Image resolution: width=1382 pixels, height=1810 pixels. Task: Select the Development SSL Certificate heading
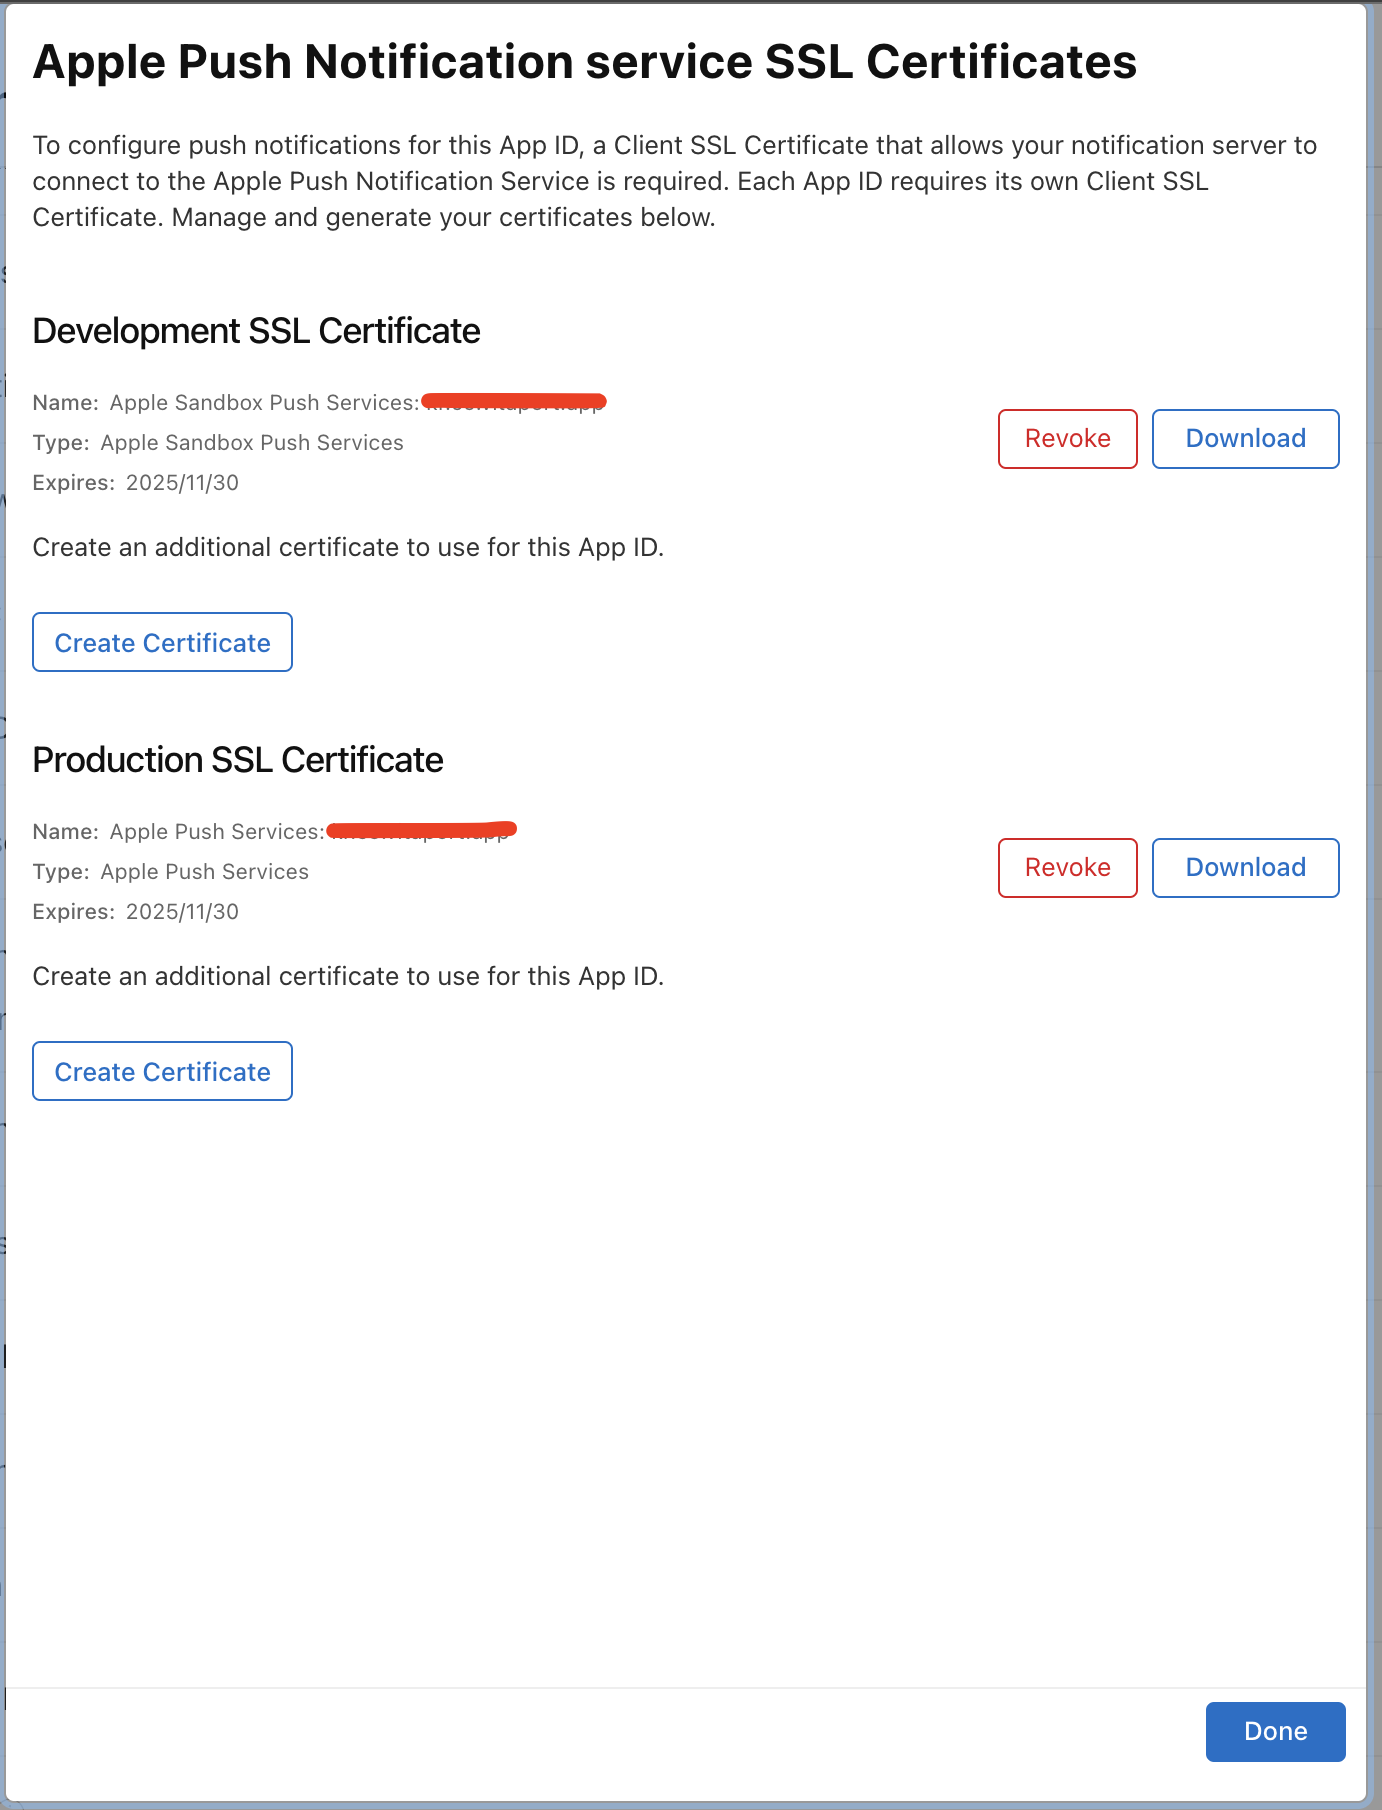[256, 331]
